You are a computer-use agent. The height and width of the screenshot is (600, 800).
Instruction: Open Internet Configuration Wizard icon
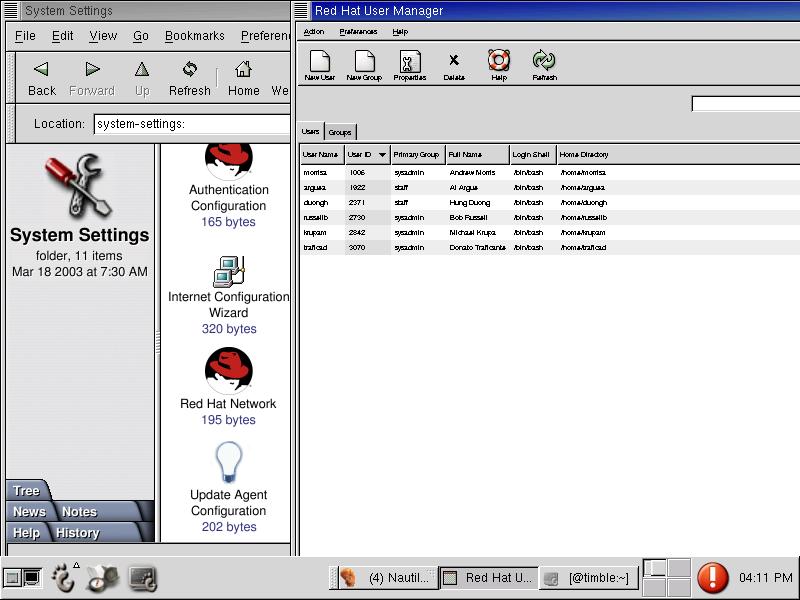[228, 272]
